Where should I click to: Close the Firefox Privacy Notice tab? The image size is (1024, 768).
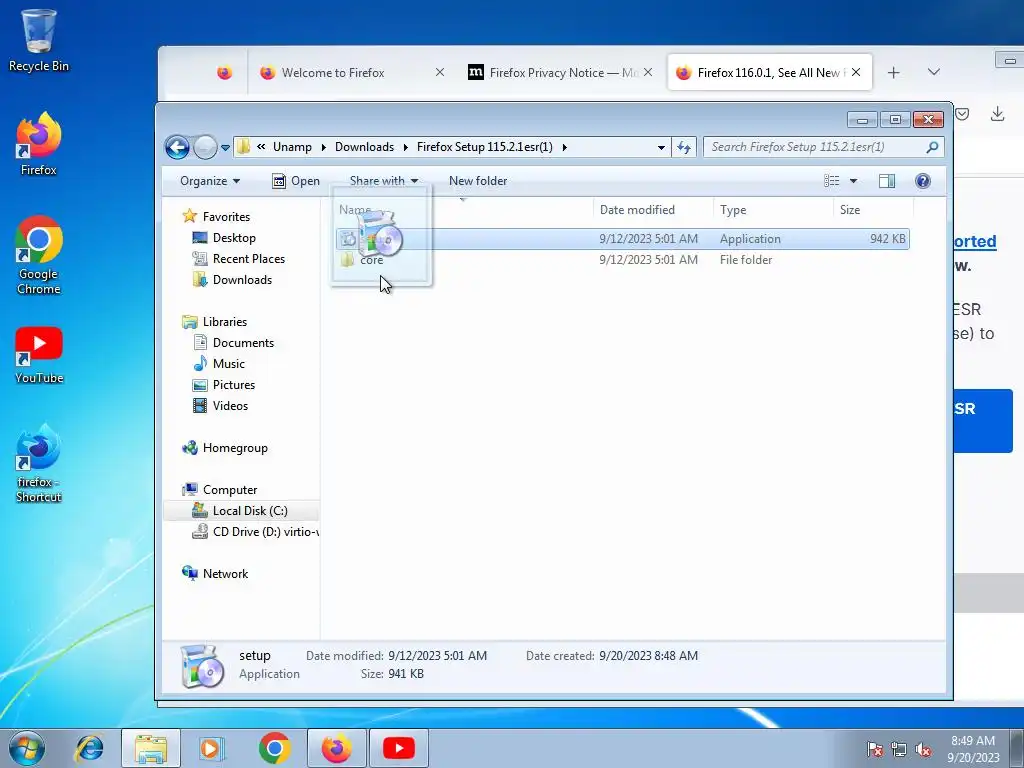pos(647,72)
